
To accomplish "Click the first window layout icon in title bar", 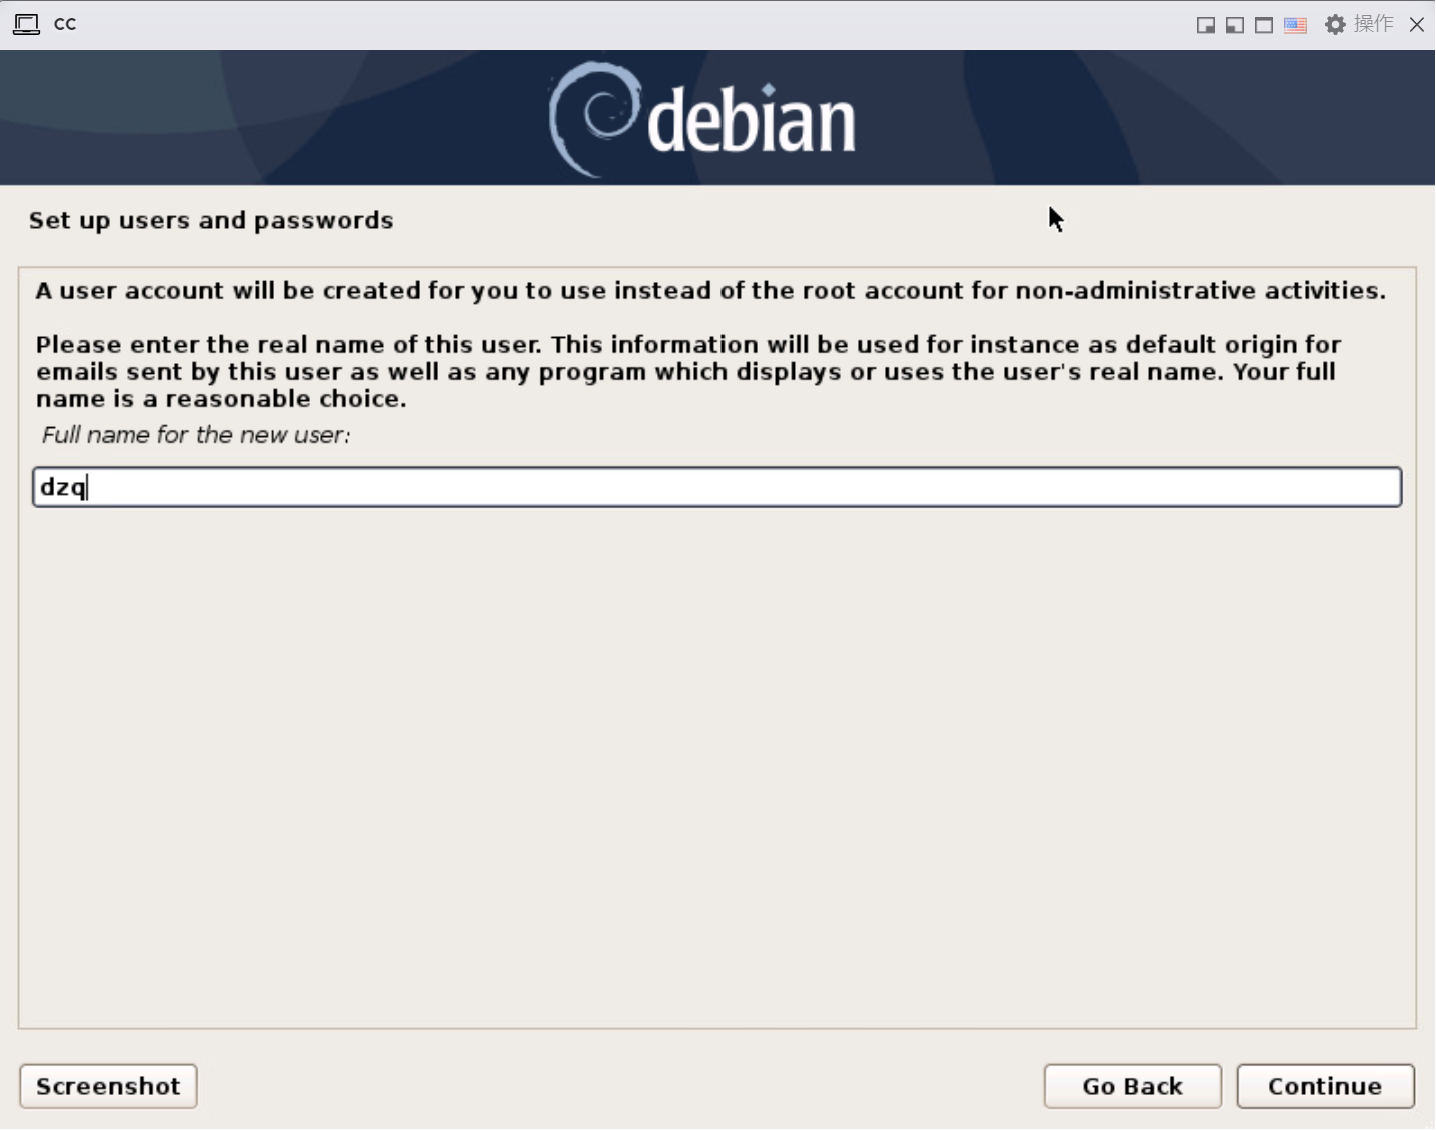I will coord(1206,25).
